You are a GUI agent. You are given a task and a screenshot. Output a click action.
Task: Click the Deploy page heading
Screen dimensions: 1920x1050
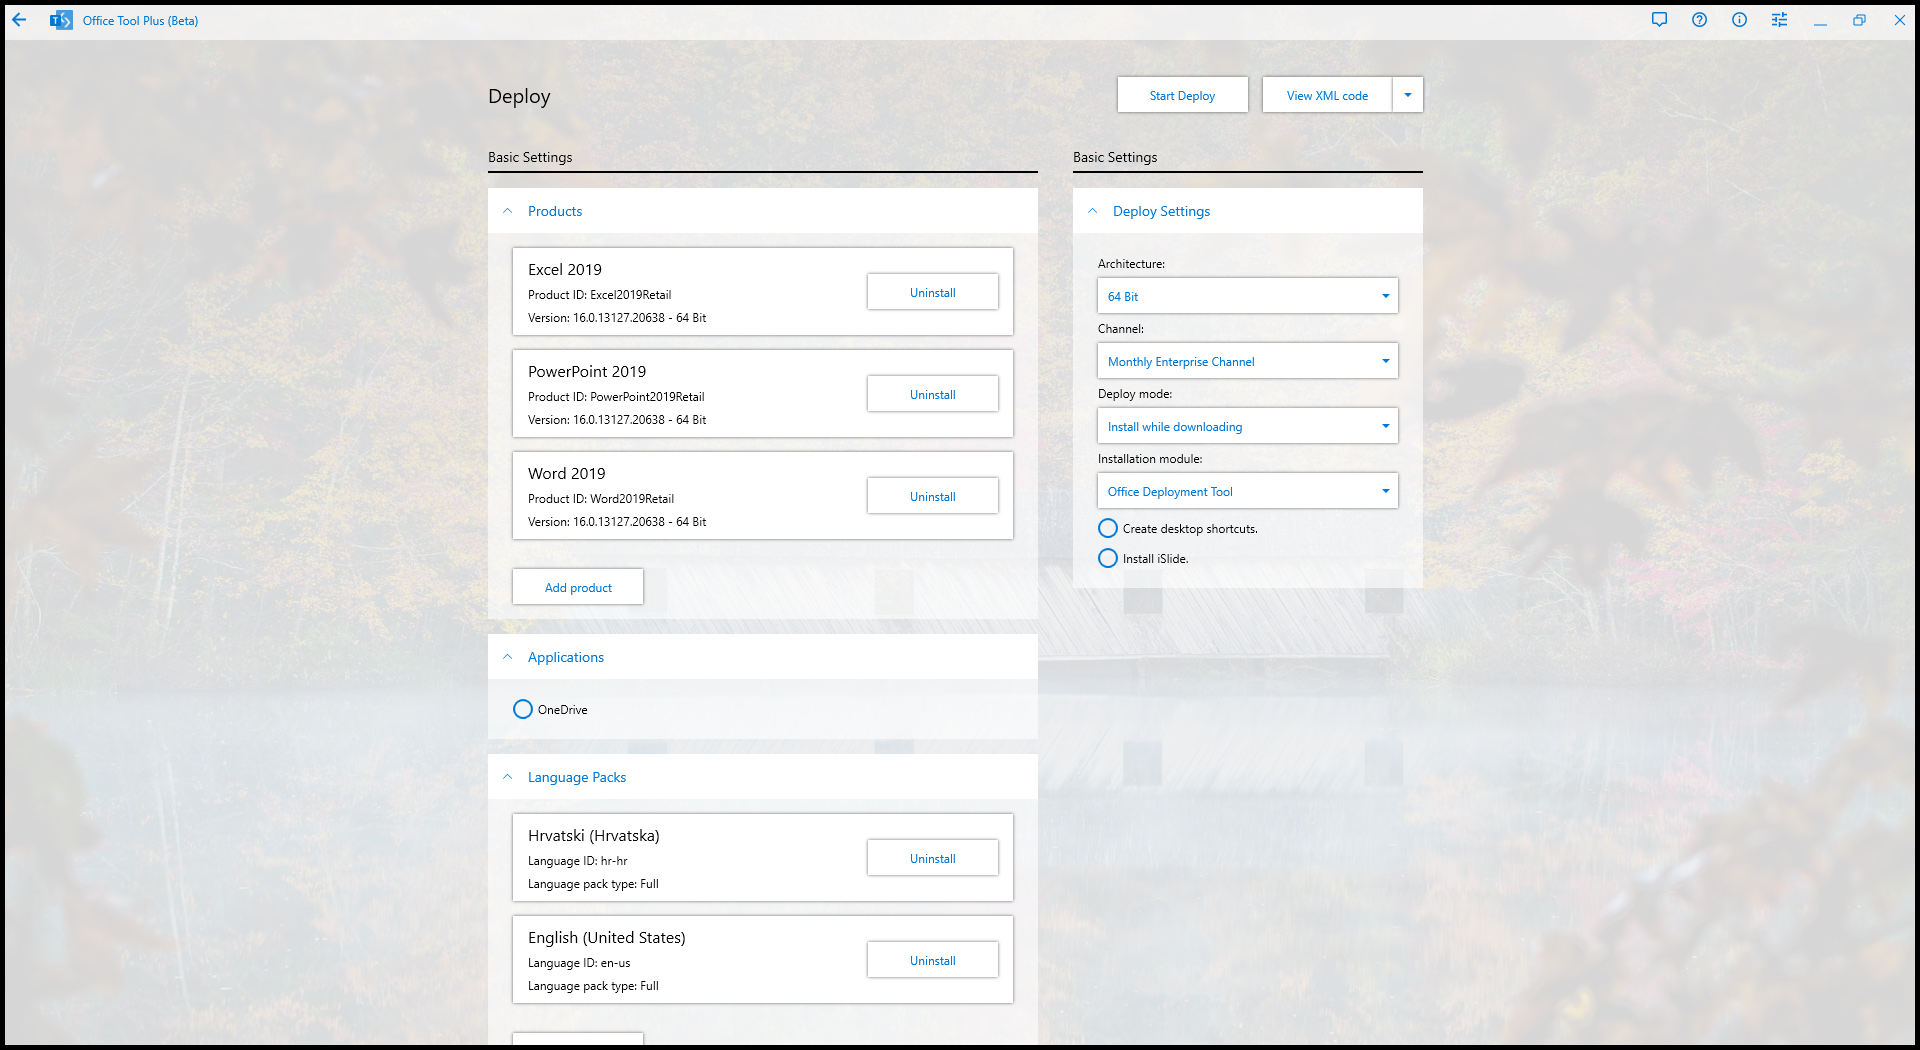(519, 96)
